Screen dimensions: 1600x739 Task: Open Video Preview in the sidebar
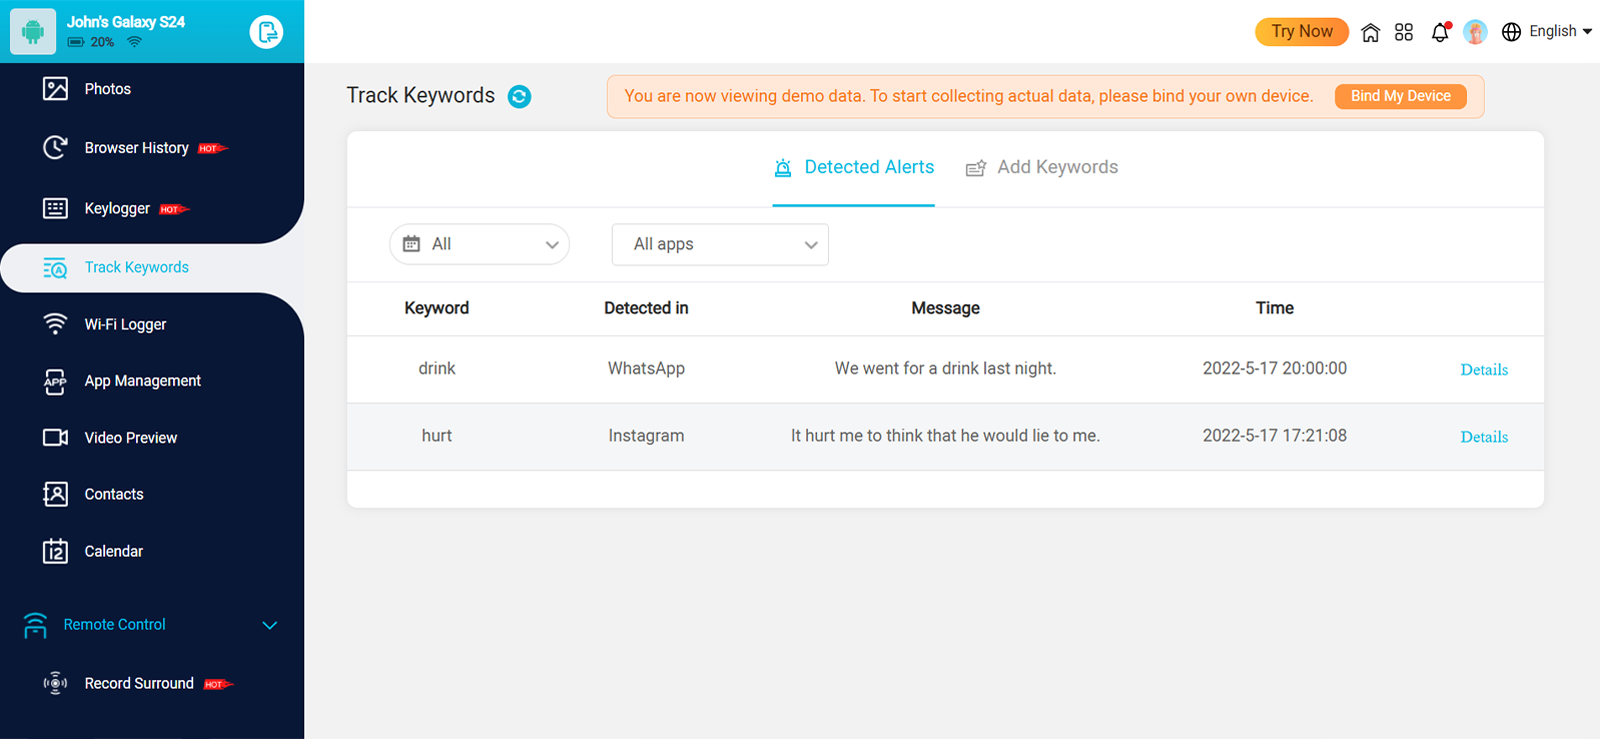[130, 438]
